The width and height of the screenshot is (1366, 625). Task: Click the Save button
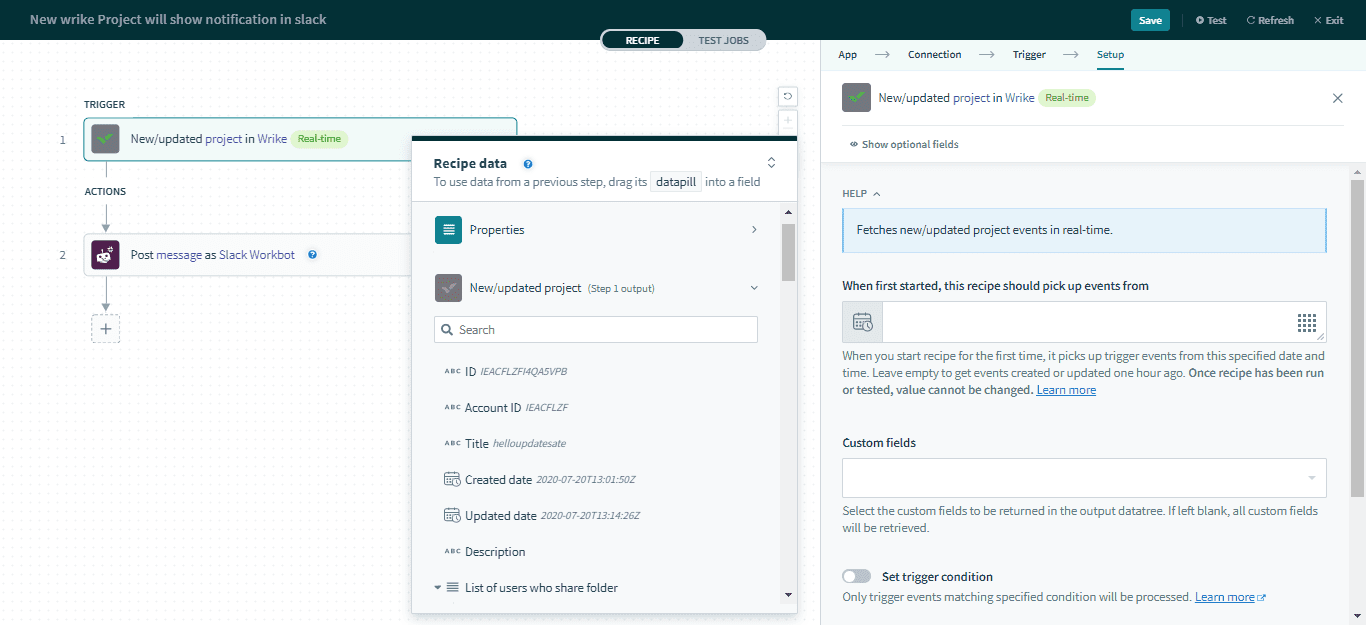1150,20
